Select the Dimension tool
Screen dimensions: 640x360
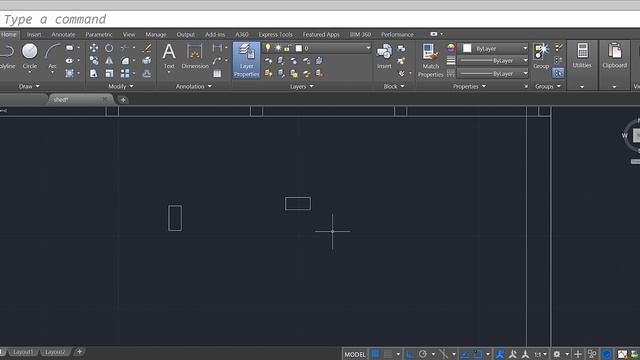(x=195, y=56)
